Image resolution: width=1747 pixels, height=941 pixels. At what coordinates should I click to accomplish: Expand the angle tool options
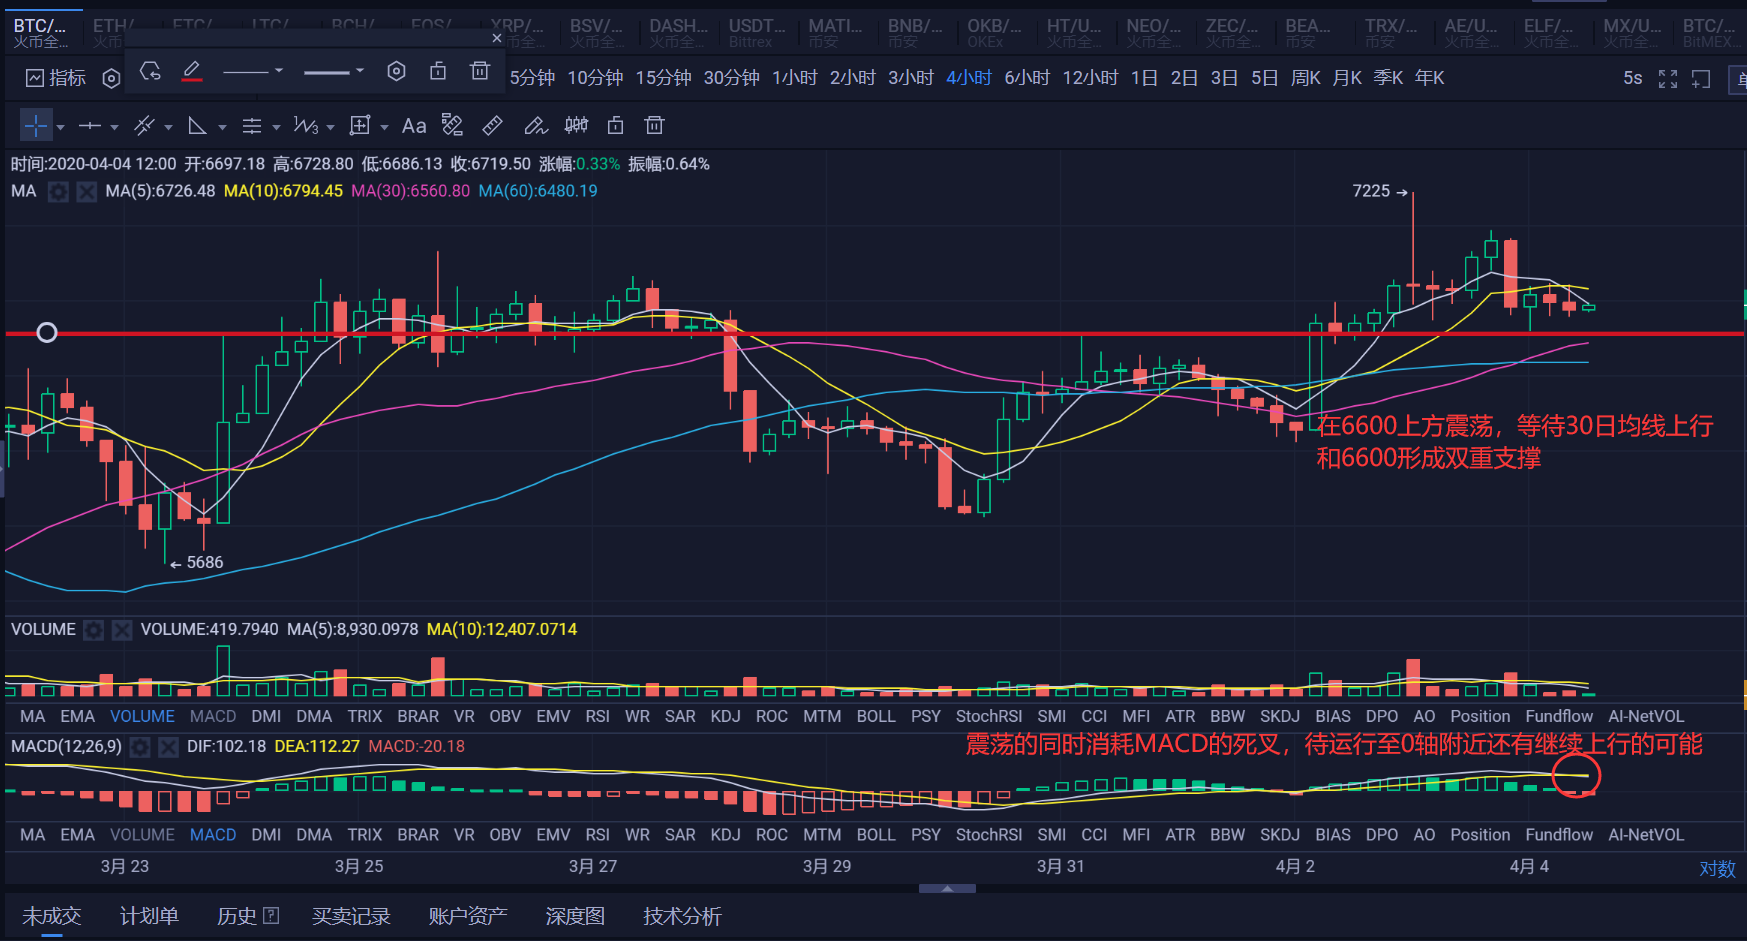(x=222, y=127)
